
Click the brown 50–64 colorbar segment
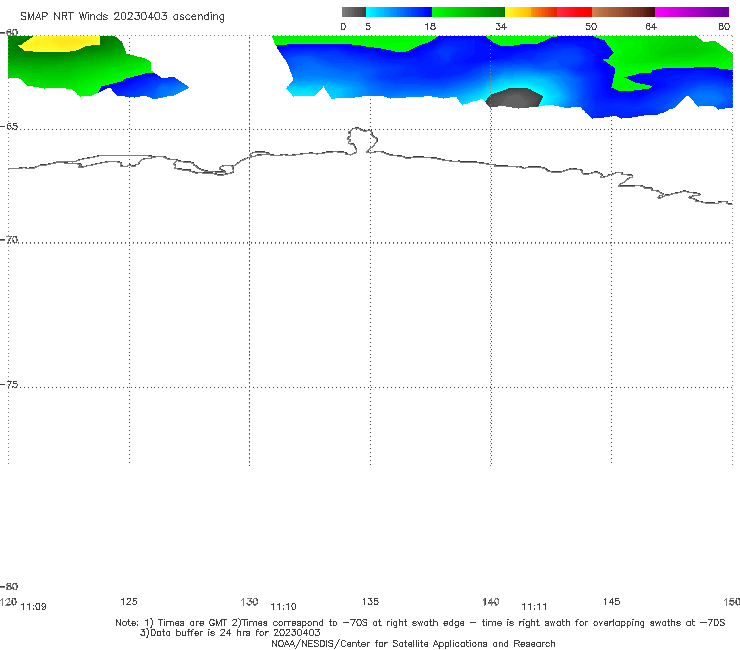pos(623,12)
